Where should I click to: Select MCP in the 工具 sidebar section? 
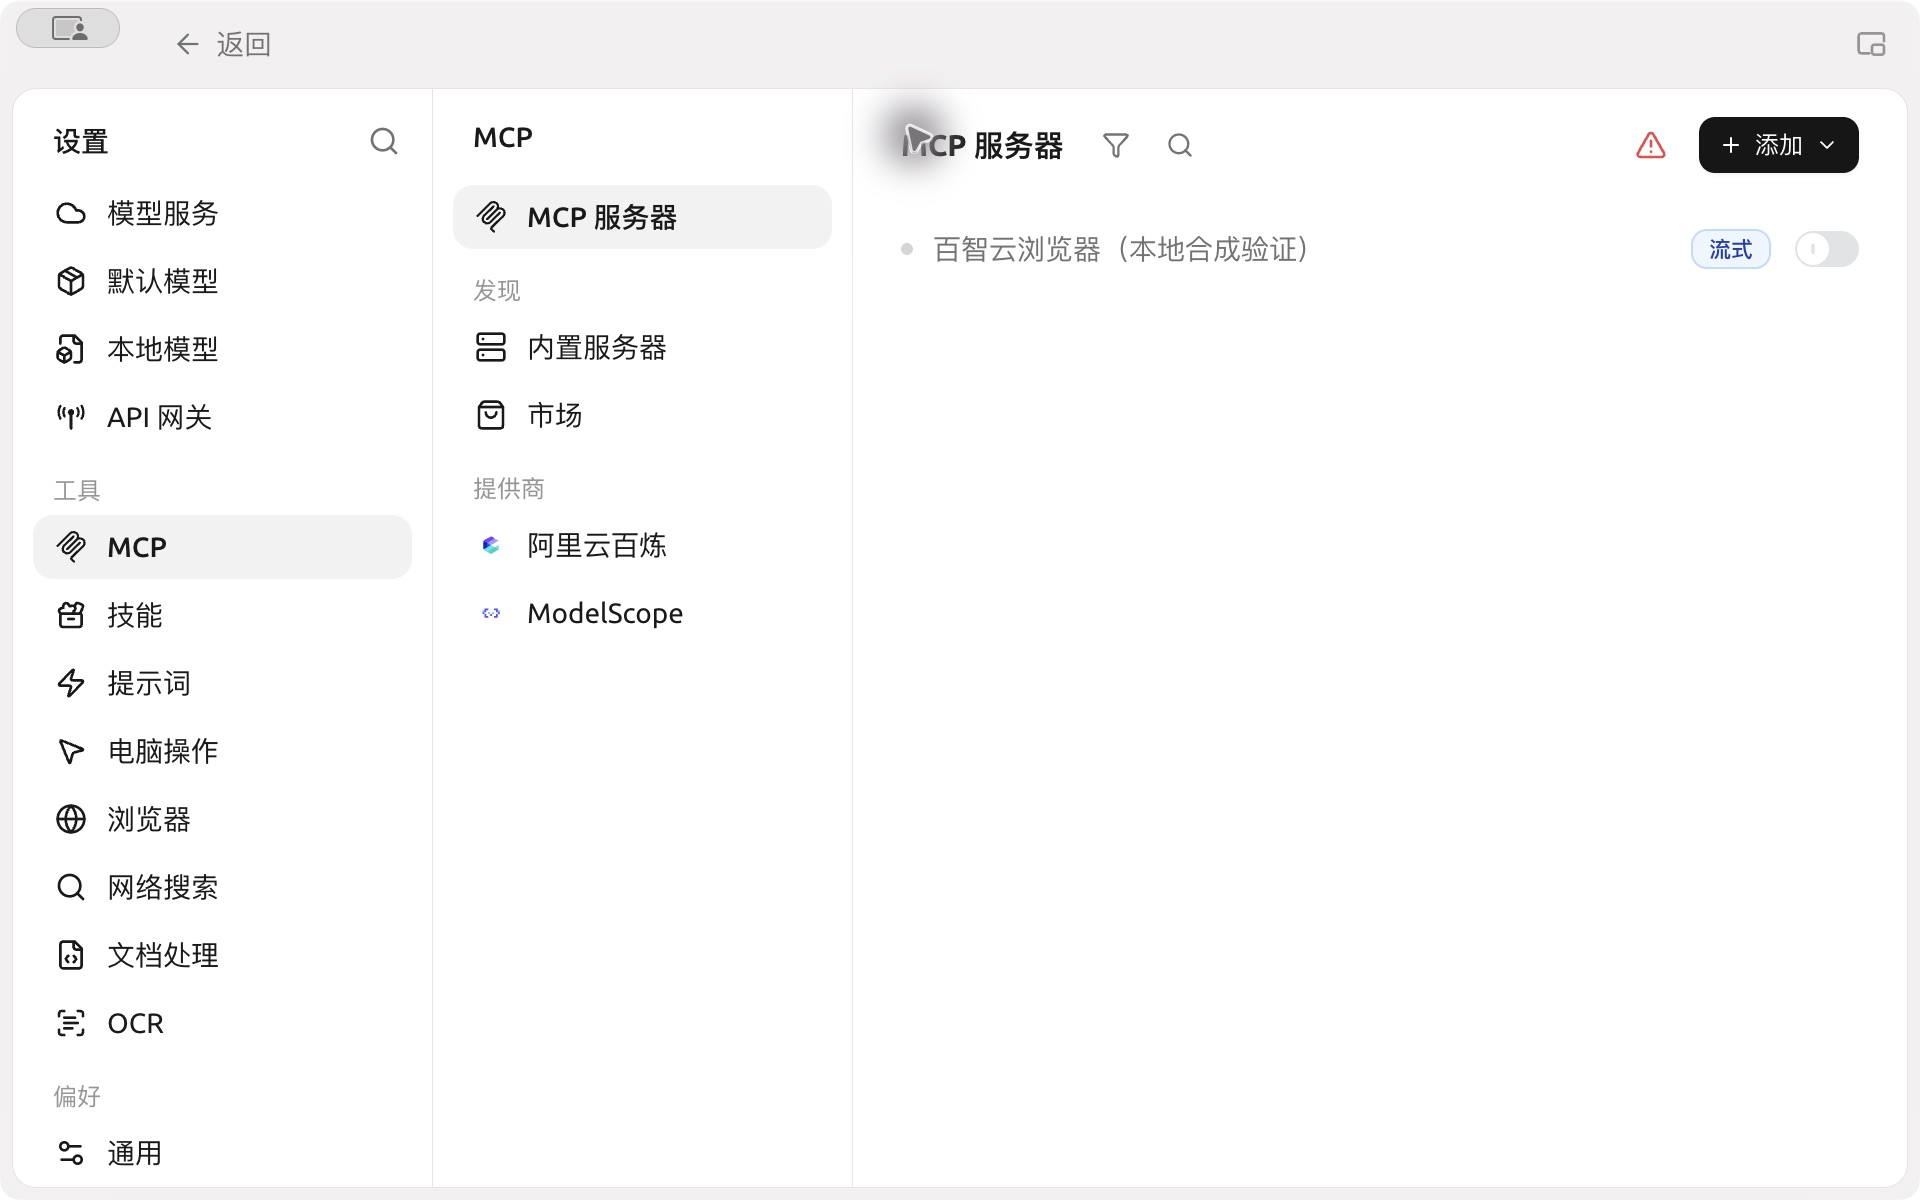pyautogui.click(x=222, y=547)
